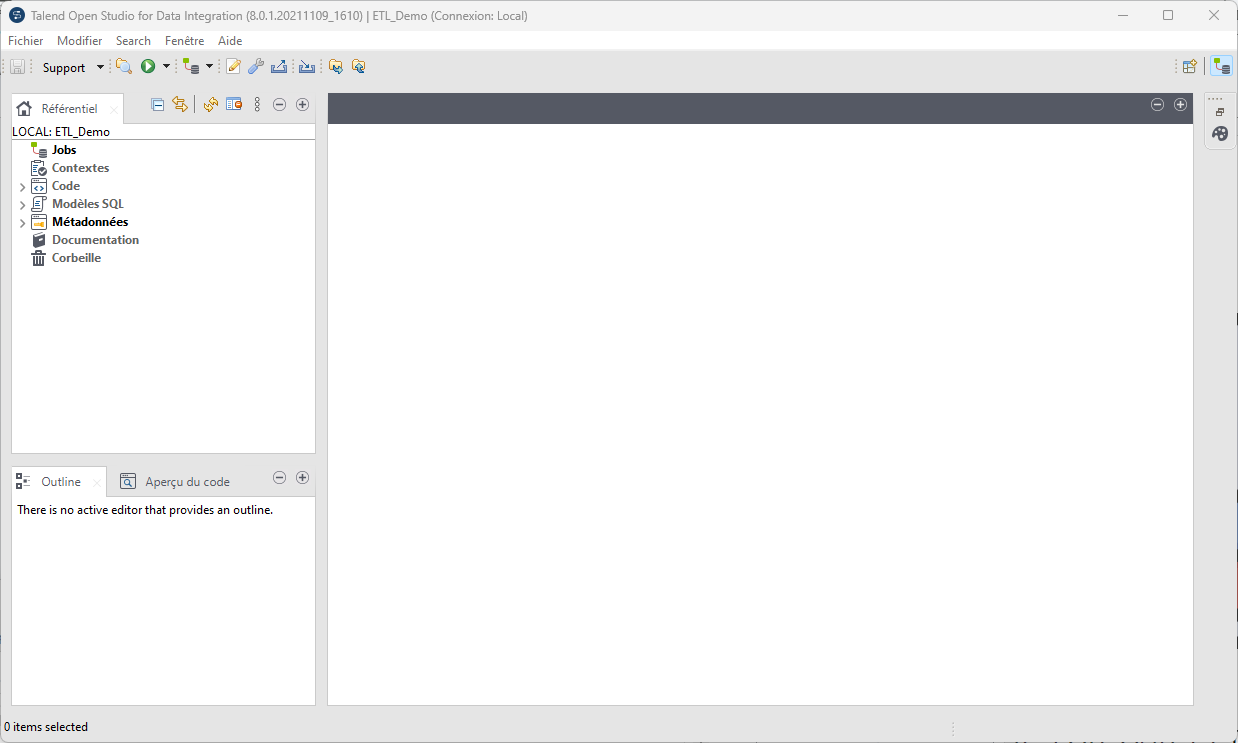Close the Référentiel tab
Image resolution: width=1238 pixels, height=743 pixels.
113,110
